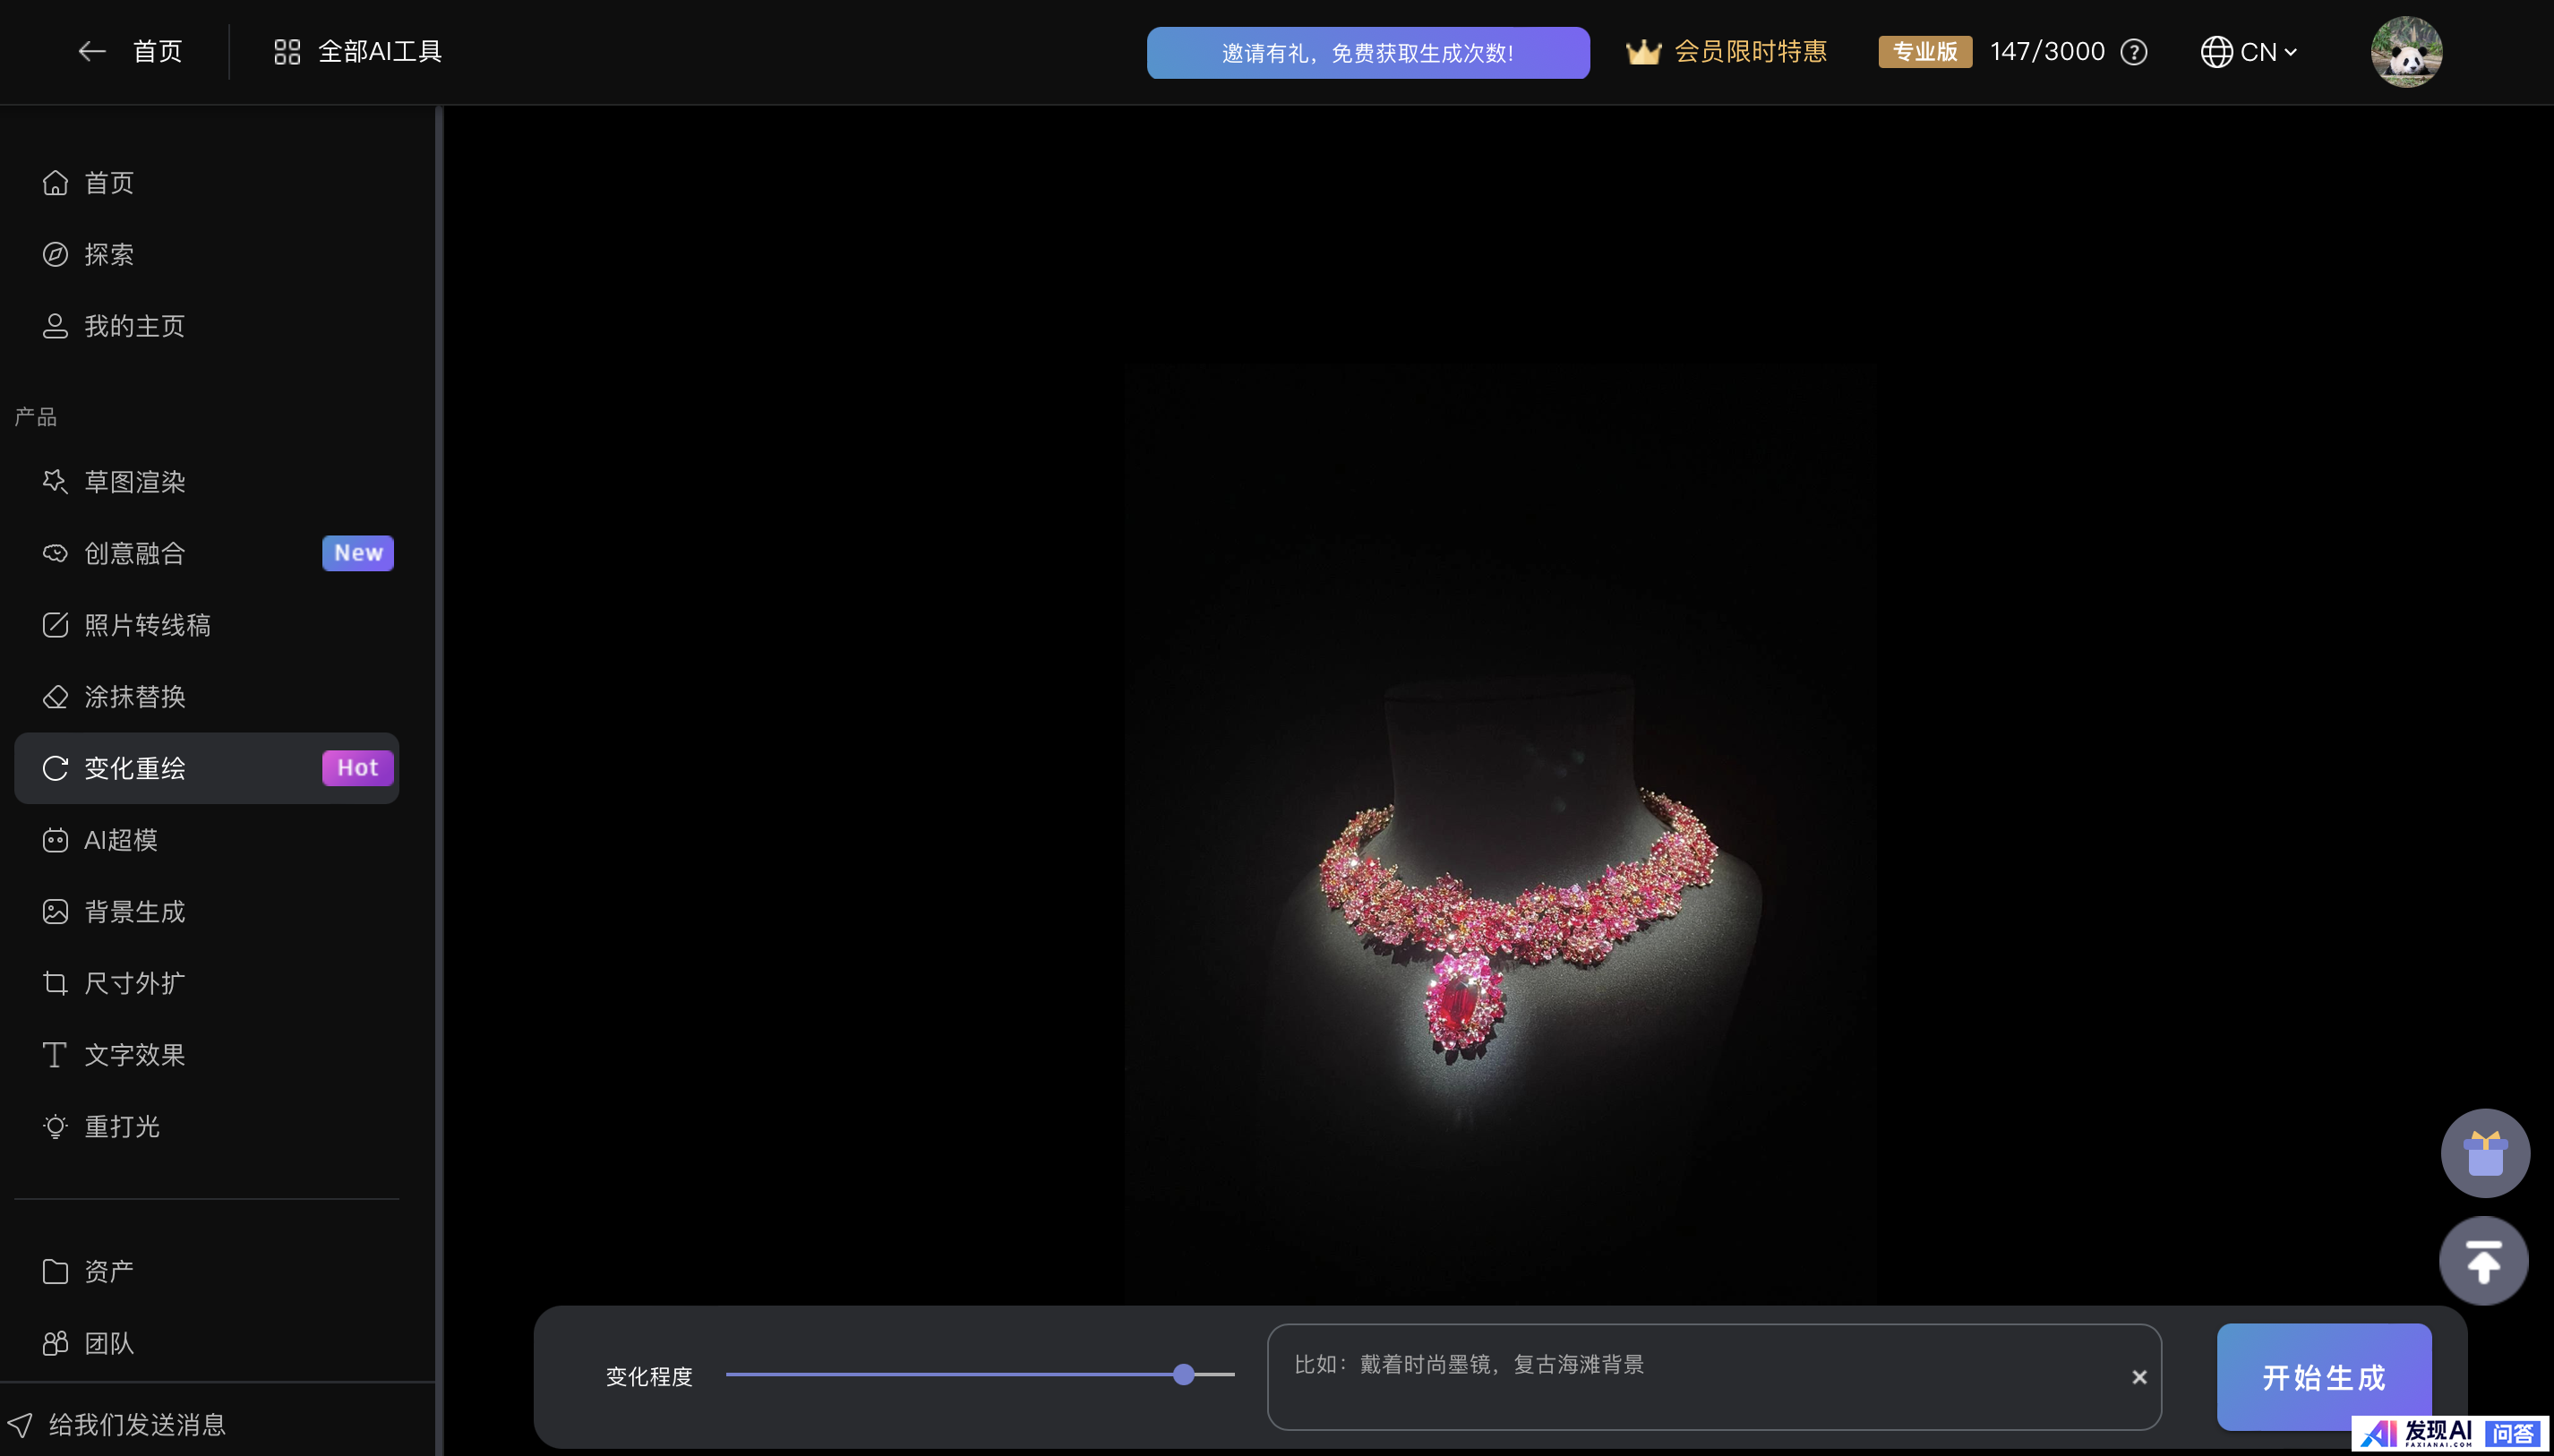The height and width of the screenshot is (1456, 2554).
Task: Open the floating gift box button
Action: click(x=2485, y=1153)
